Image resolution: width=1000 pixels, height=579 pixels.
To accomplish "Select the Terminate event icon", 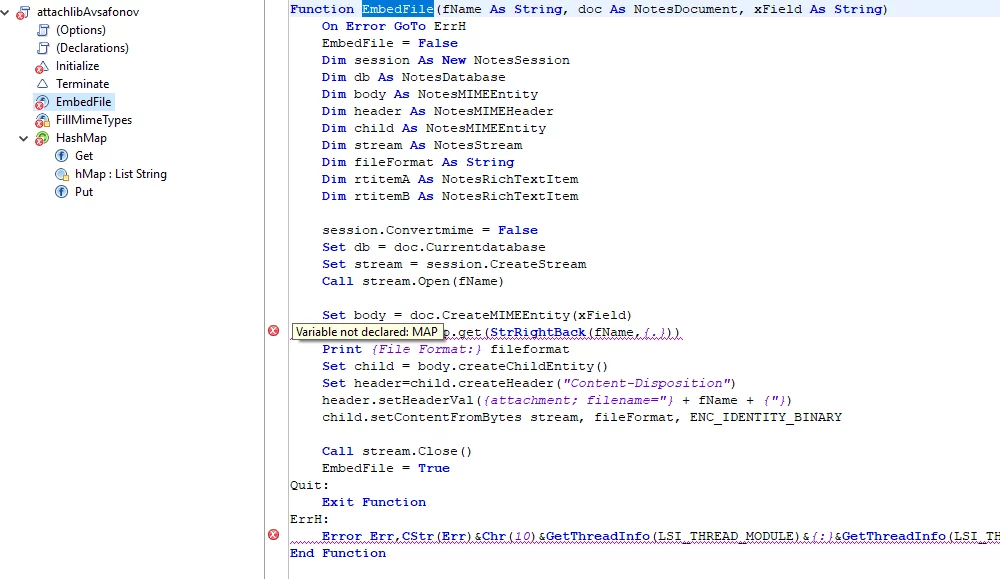I will (x=40, y=83).
